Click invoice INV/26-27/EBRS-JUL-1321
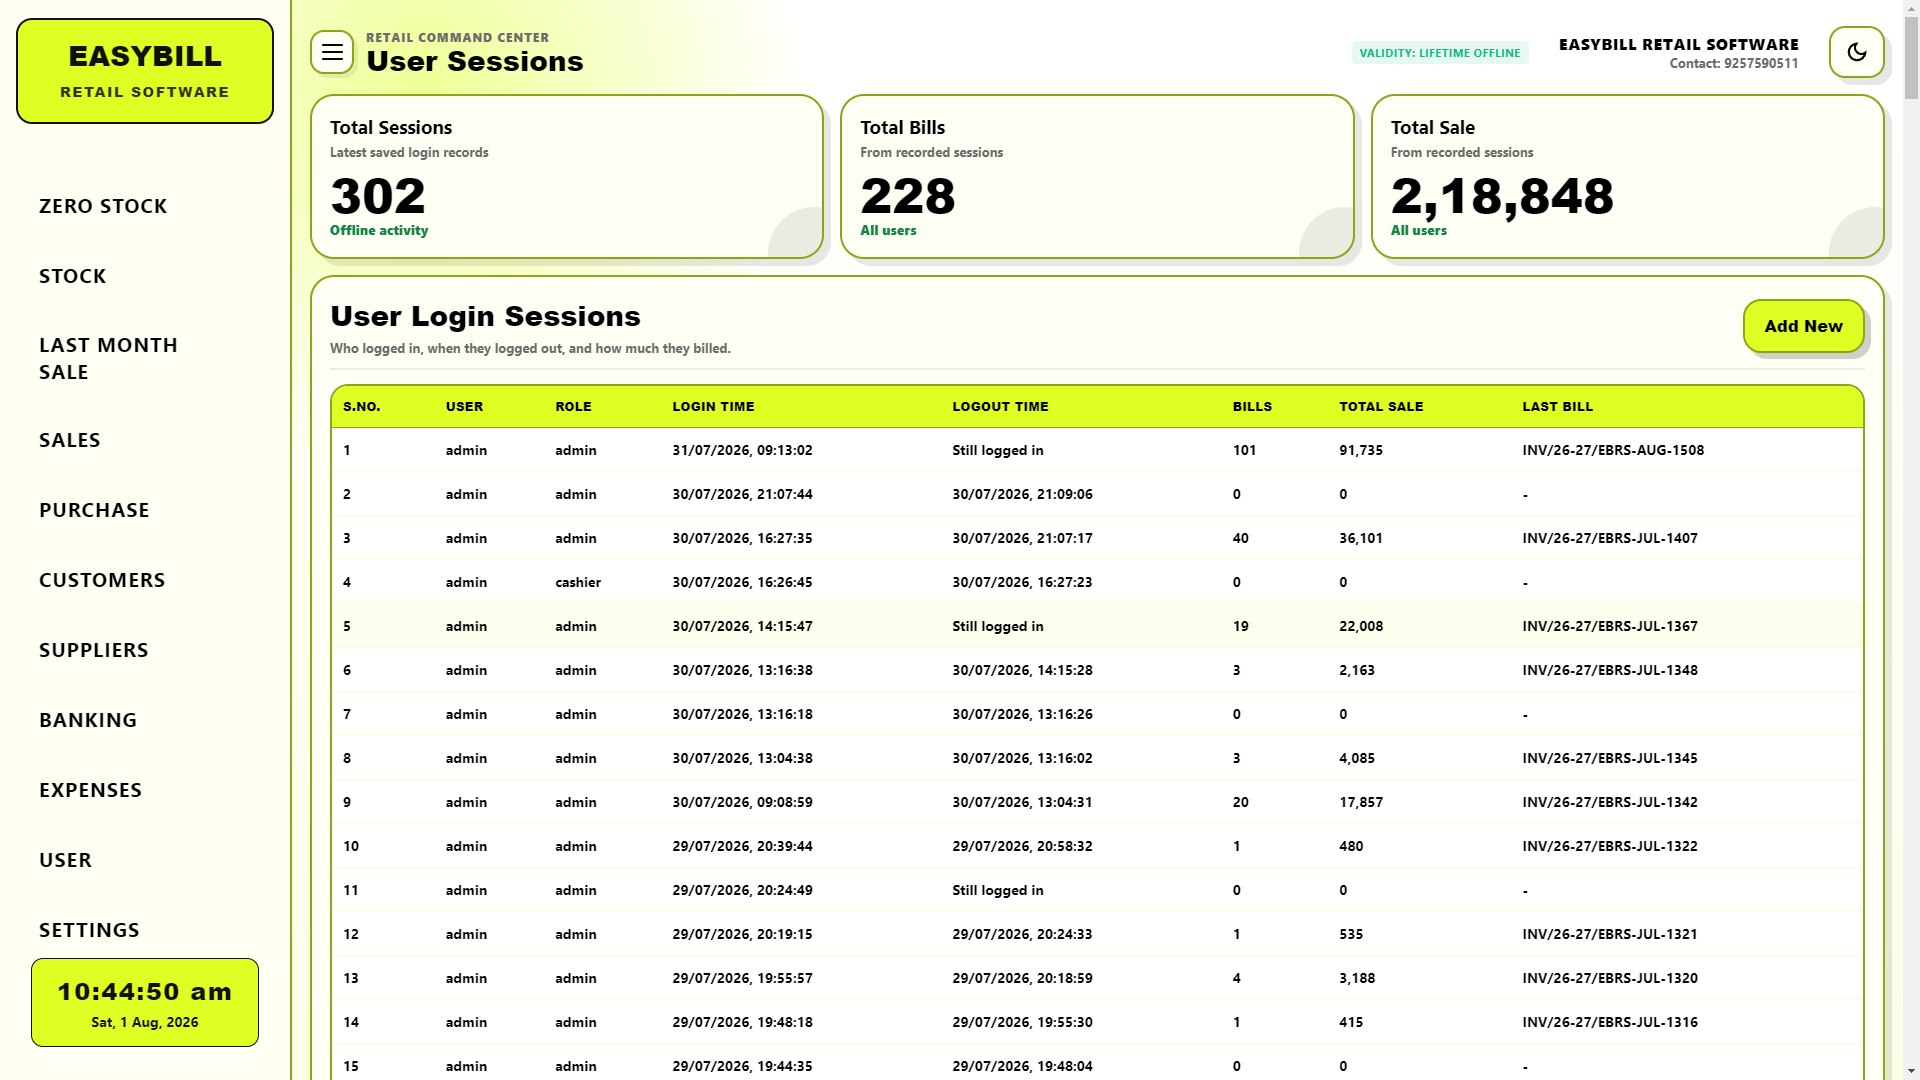This screenshot has height=1080, width=1920. click(1610, 934)
